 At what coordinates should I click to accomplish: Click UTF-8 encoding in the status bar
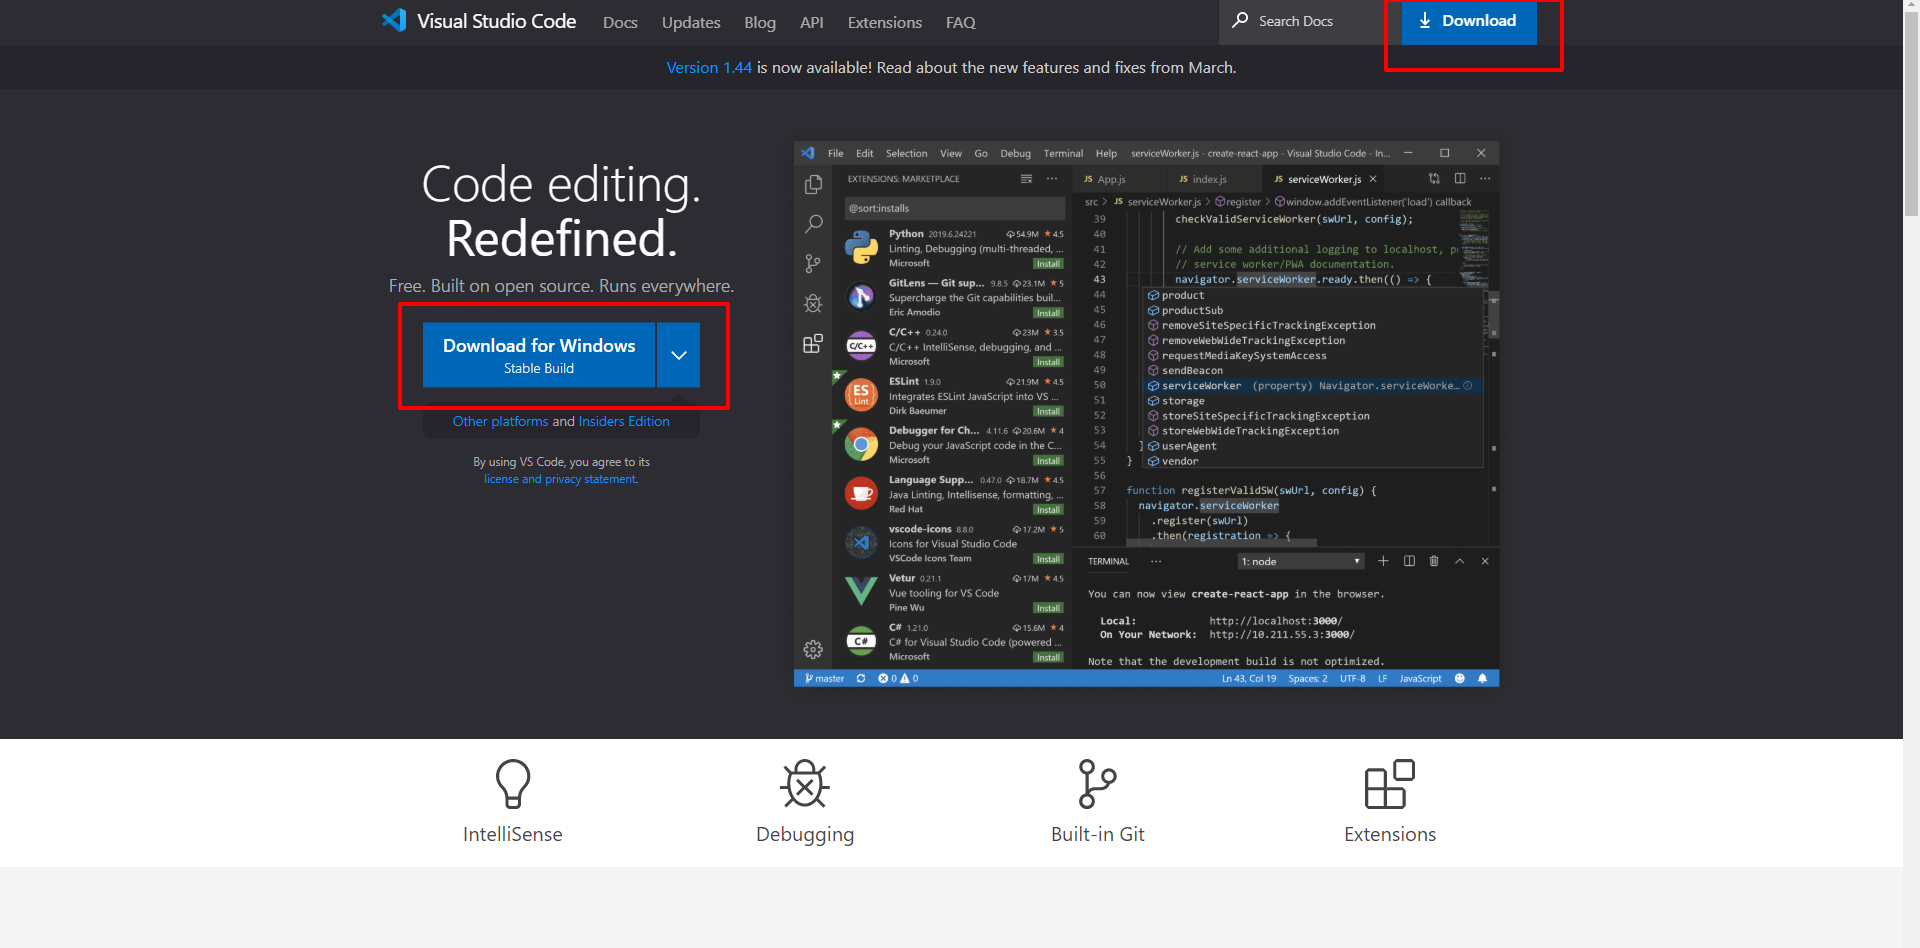click(x=1353, y=678)
